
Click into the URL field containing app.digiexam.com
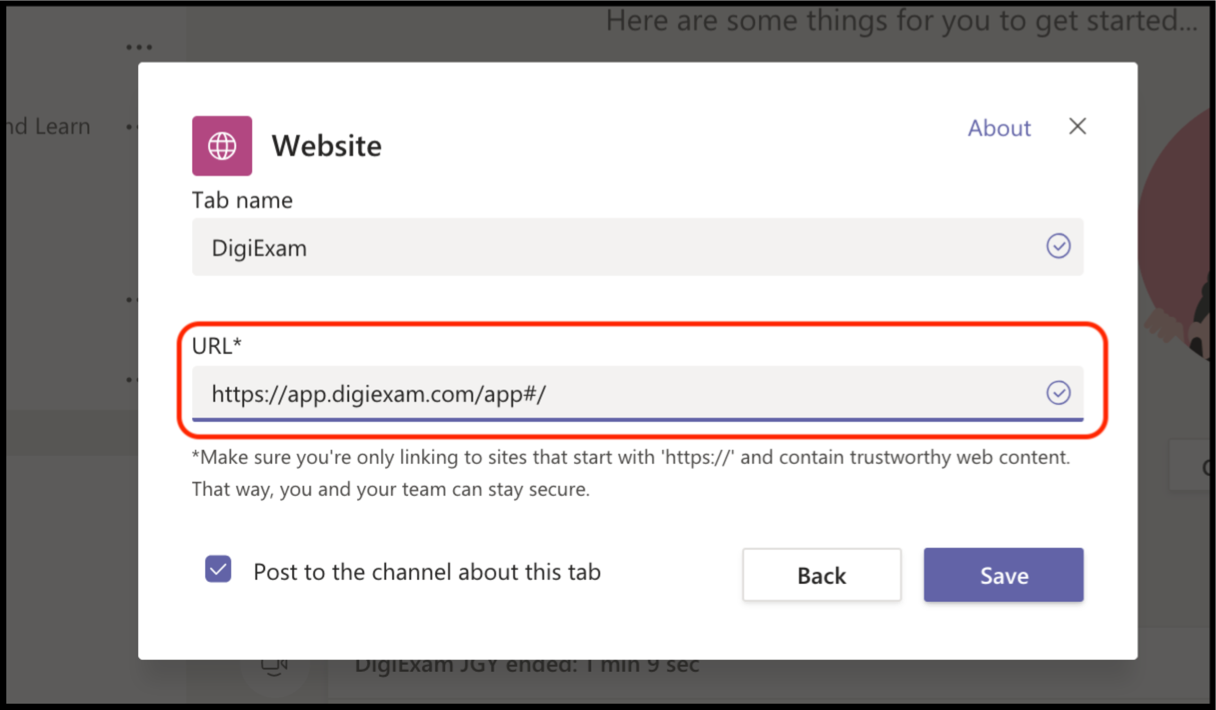tap(600, 393)
